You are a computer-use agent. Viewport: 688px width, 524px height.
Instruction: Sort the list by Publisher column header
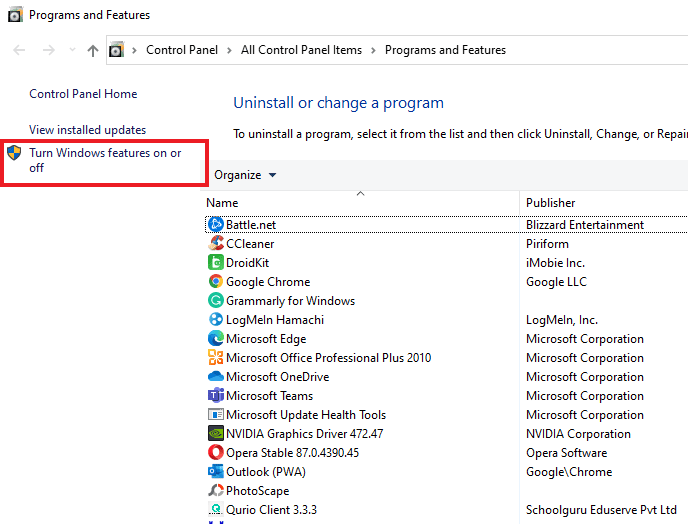coord(551,203)
